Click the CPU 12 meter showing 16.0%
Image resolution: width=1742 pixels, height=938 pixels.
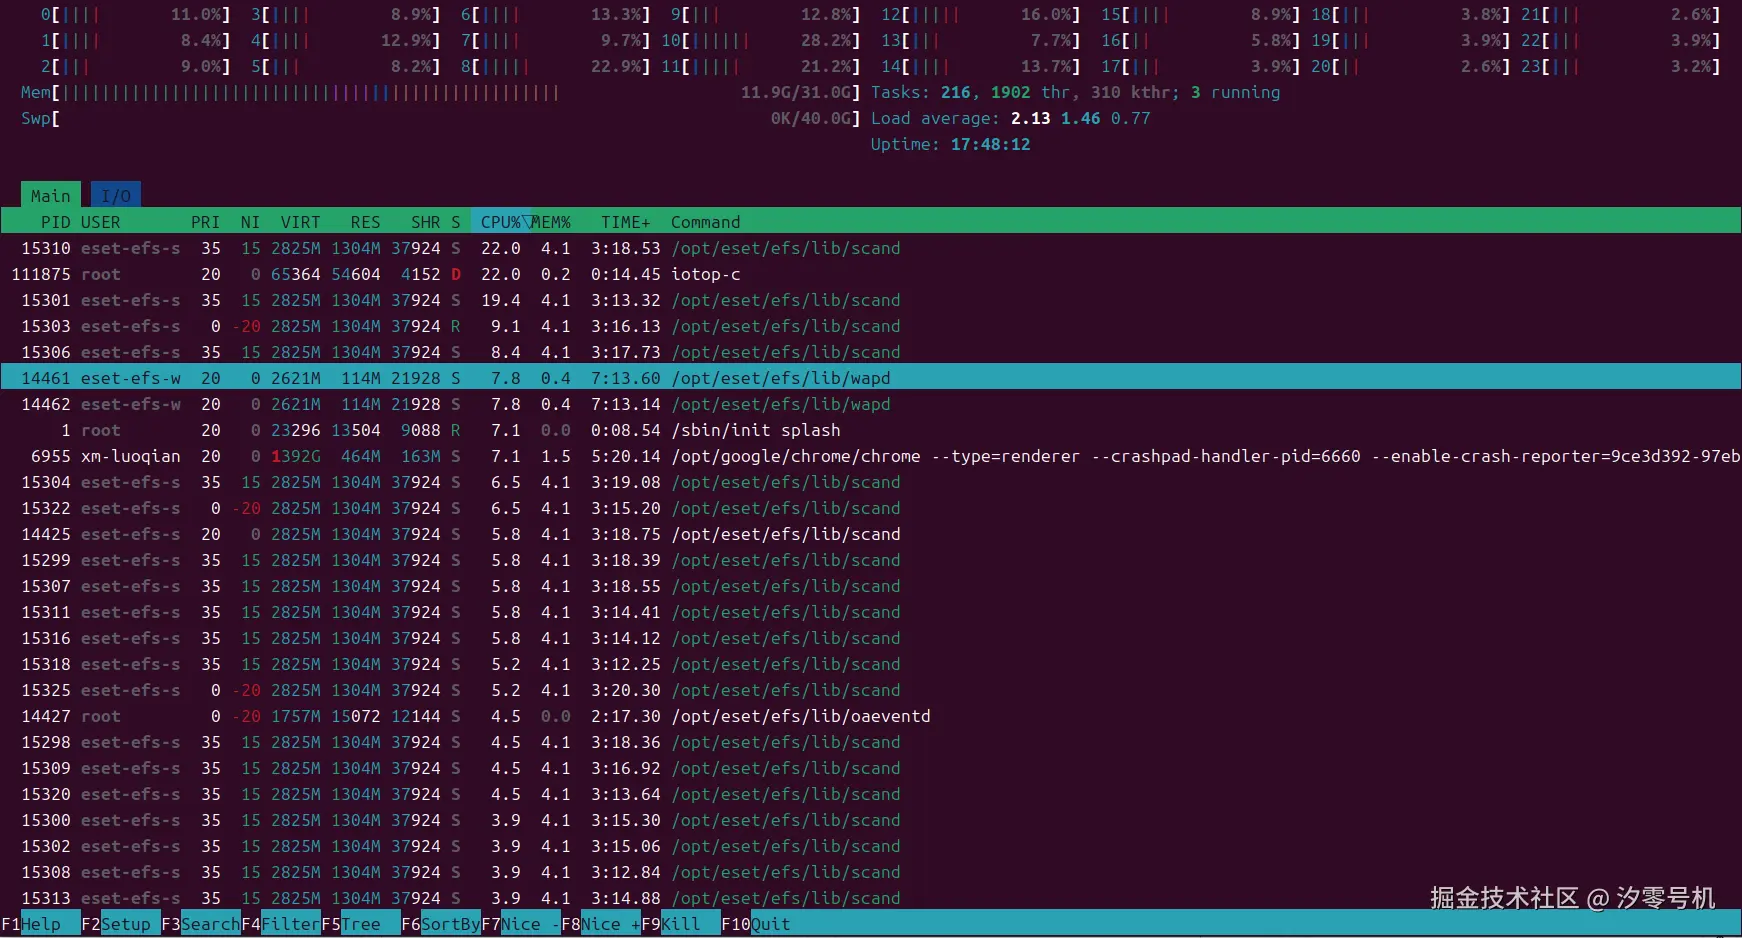(980, 14)
